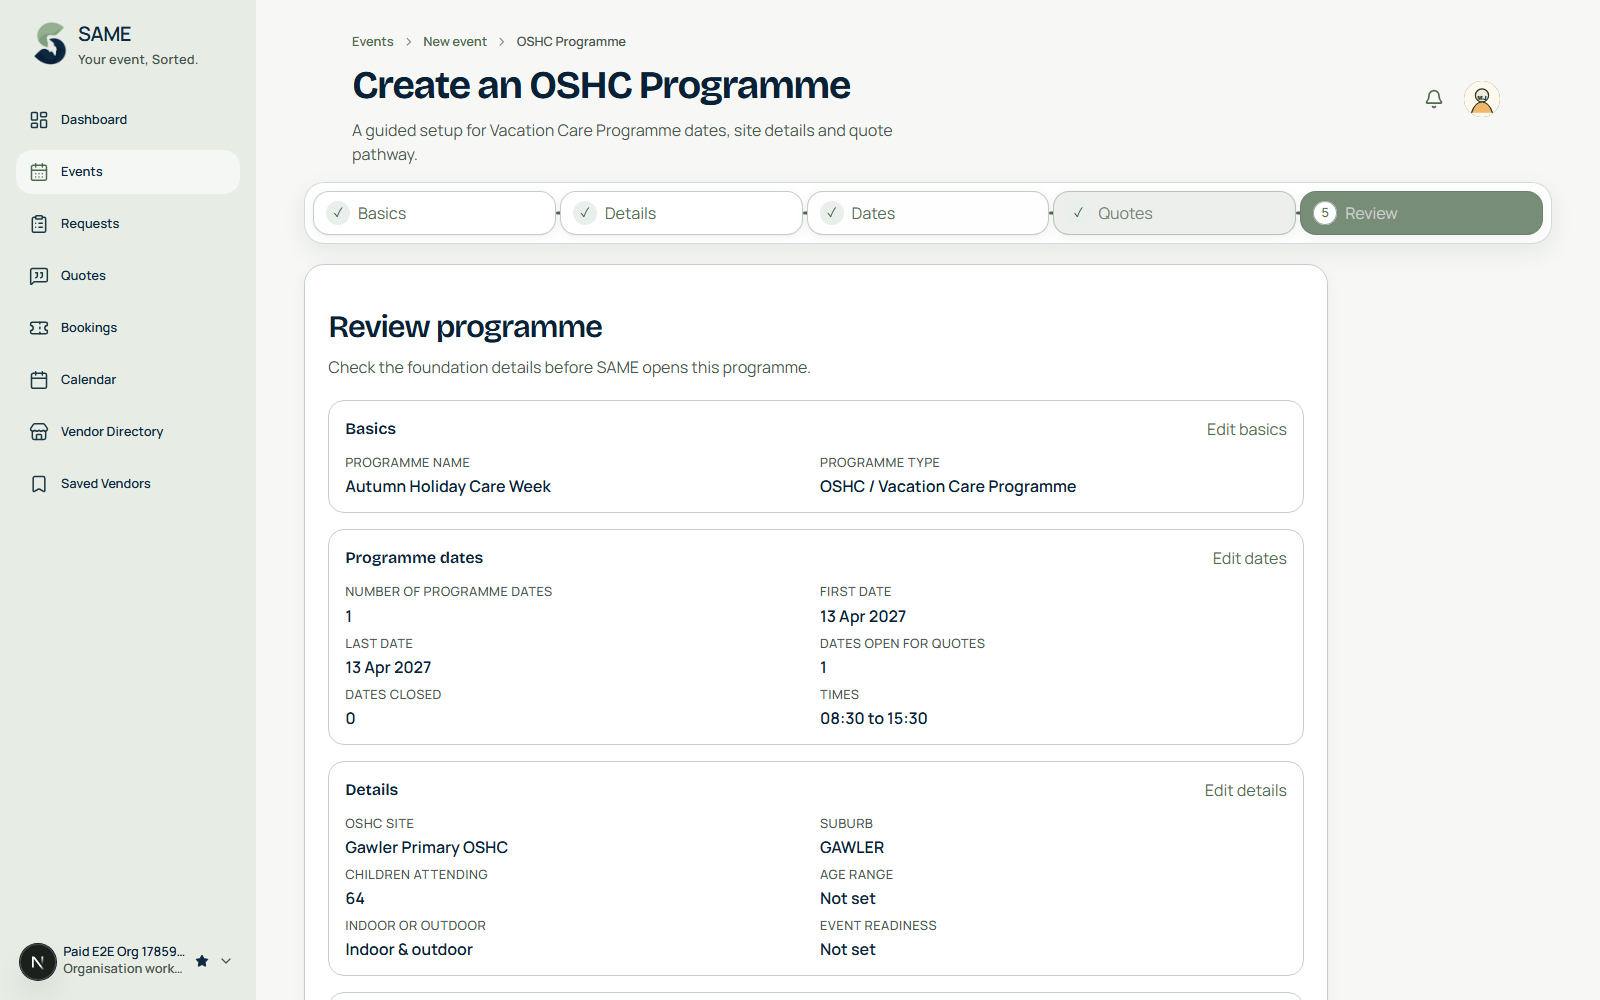Click the OSHC Programme breadcrumb text
Image resolution: width=1600 pixels, height=1000 pixels.
[571, 42]
